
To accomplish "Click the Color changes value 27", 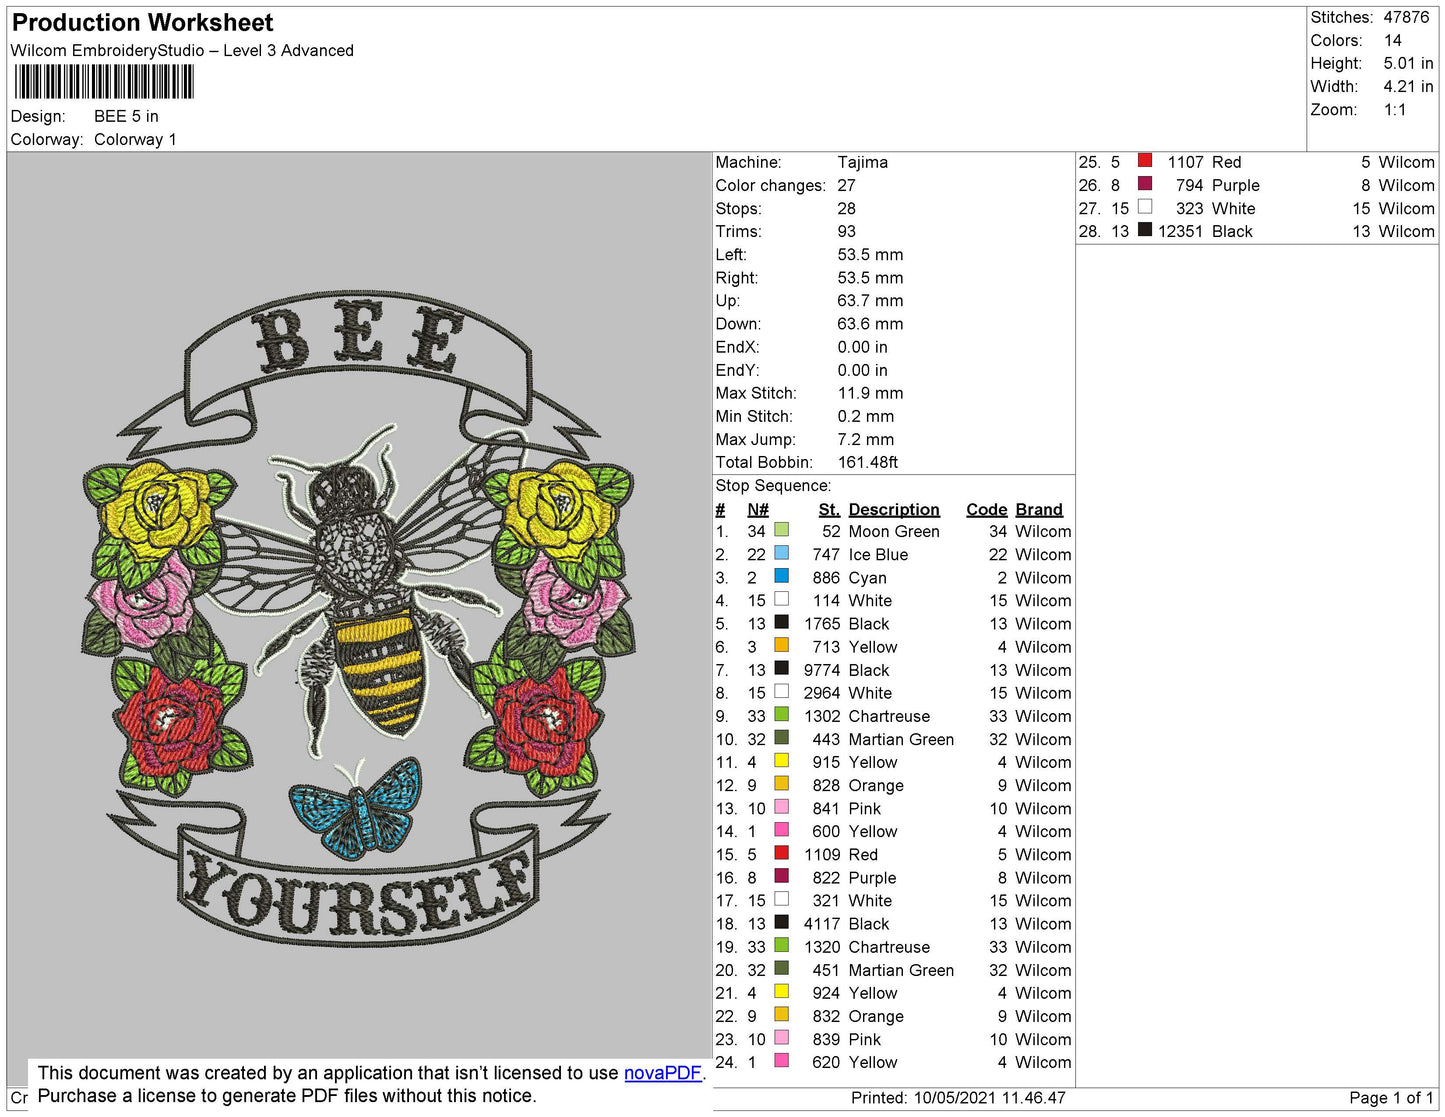I will pyautogui.click(x=846, y=185).
